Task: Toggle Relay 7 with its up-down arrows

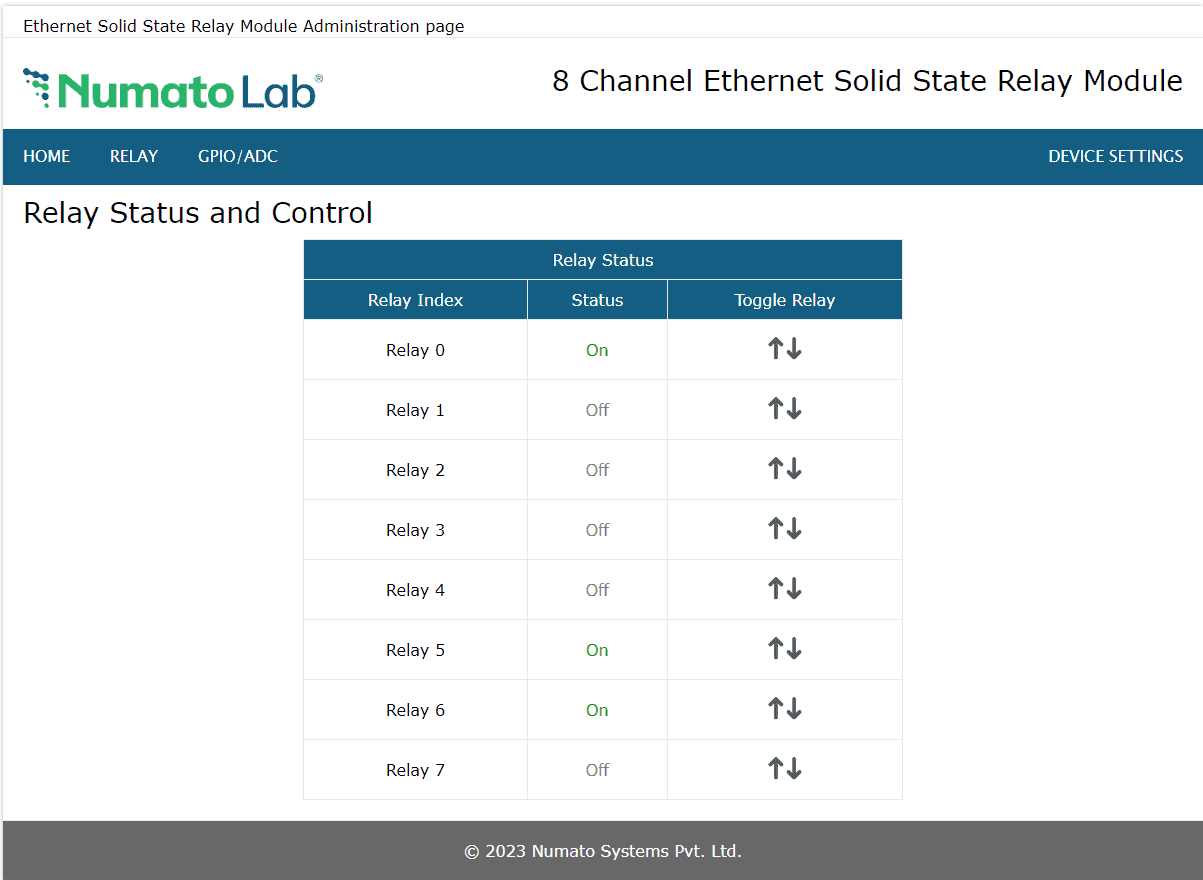Action: pos(784,769)
